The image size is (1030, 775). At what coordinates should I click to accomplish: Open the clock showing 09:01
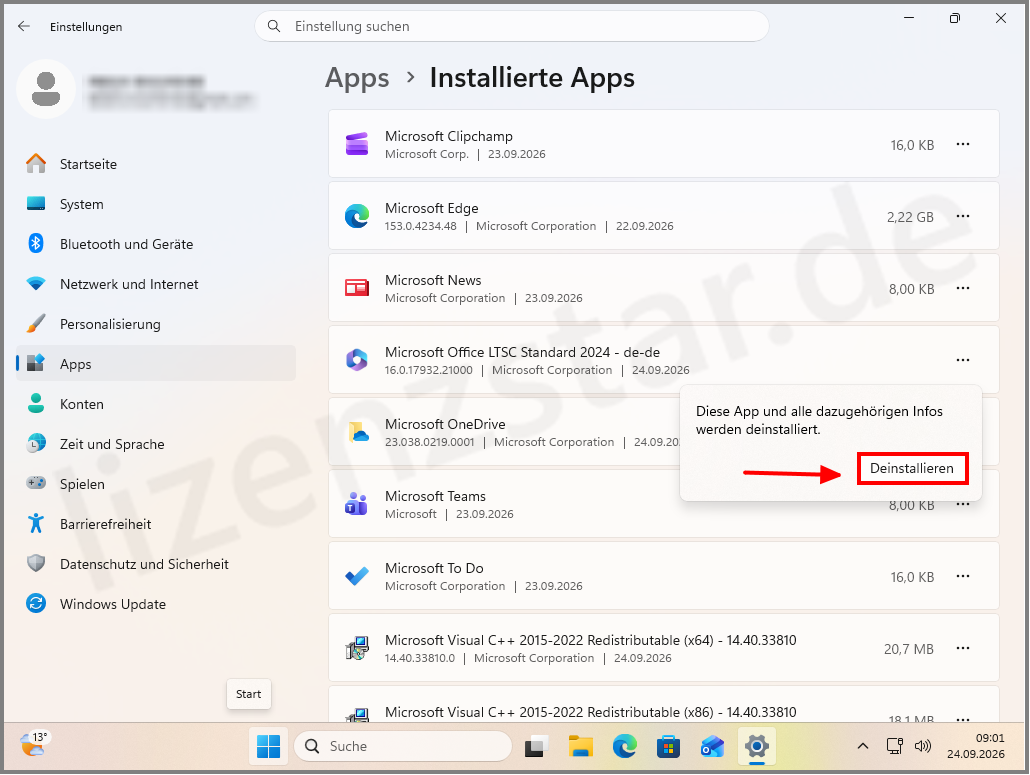(975, 746)
